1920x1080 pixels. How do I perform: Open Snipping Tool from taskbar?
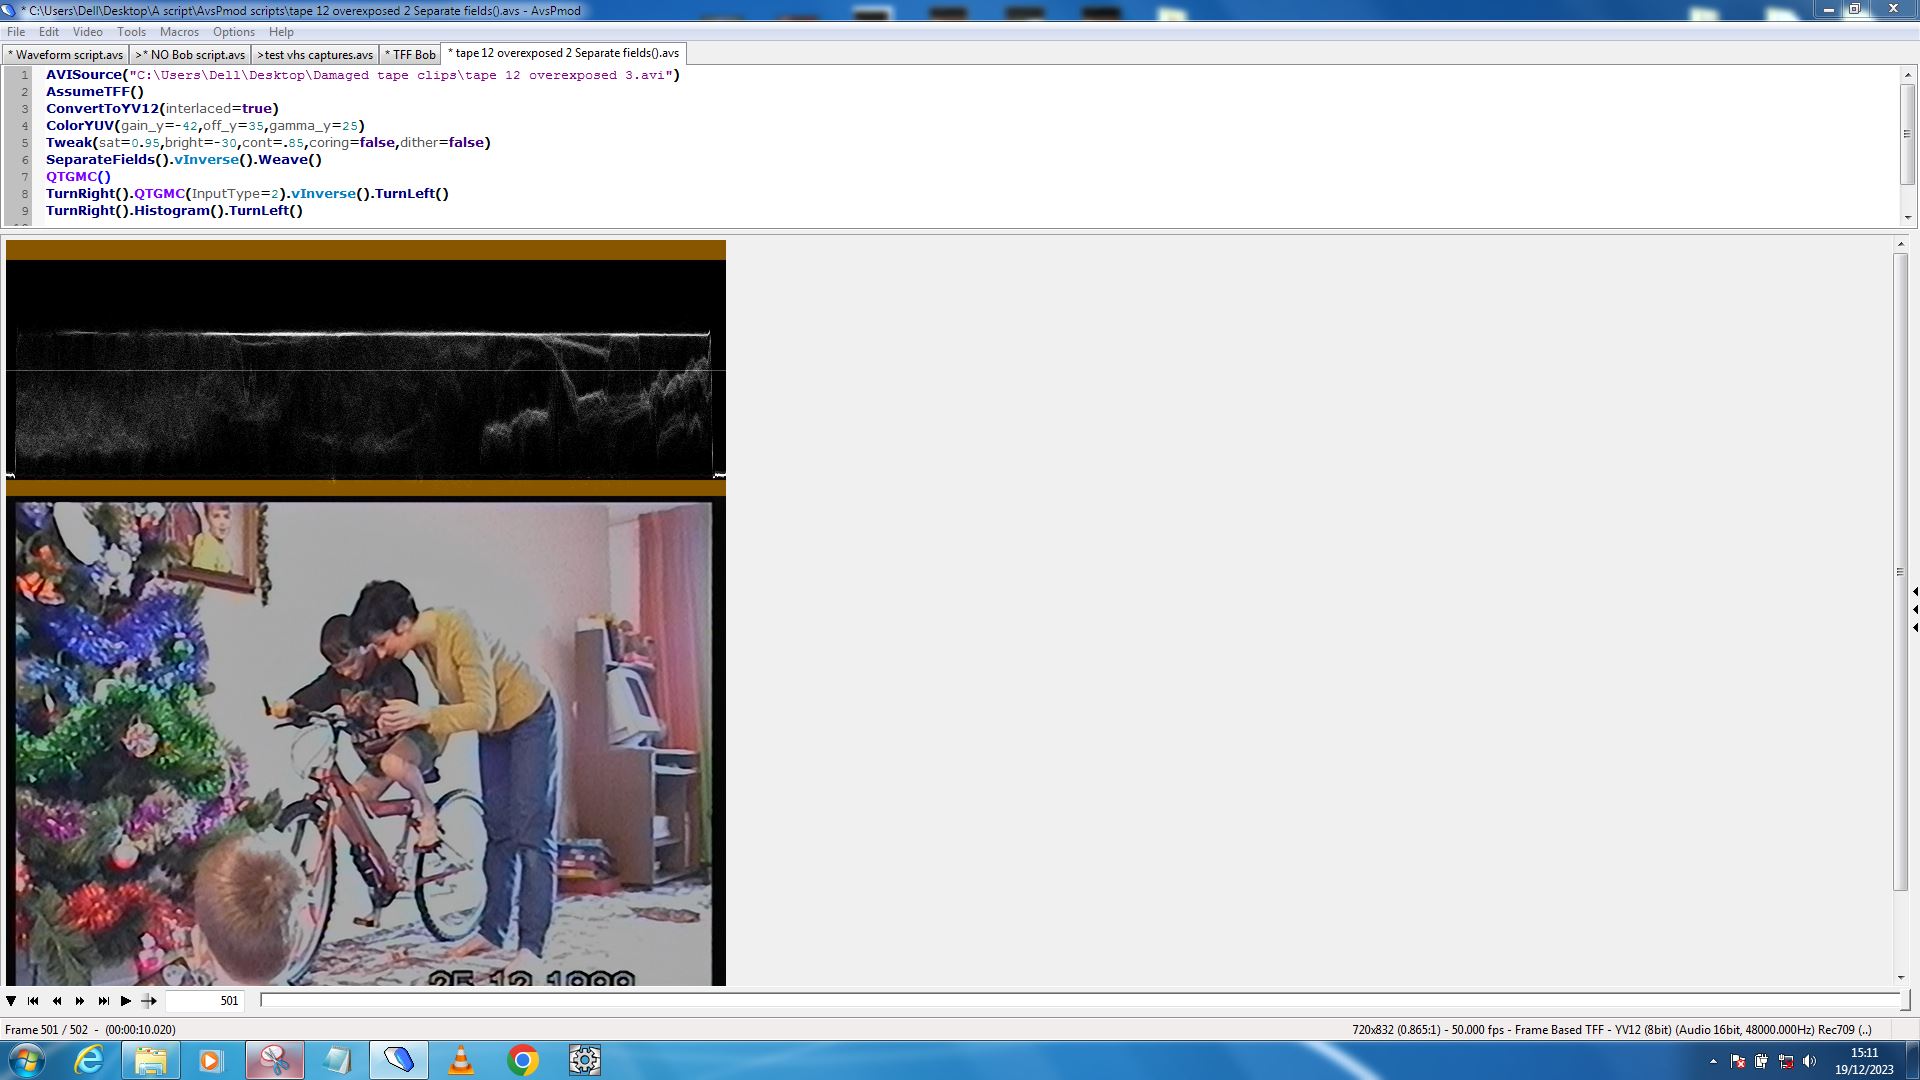click(275, 1060)
